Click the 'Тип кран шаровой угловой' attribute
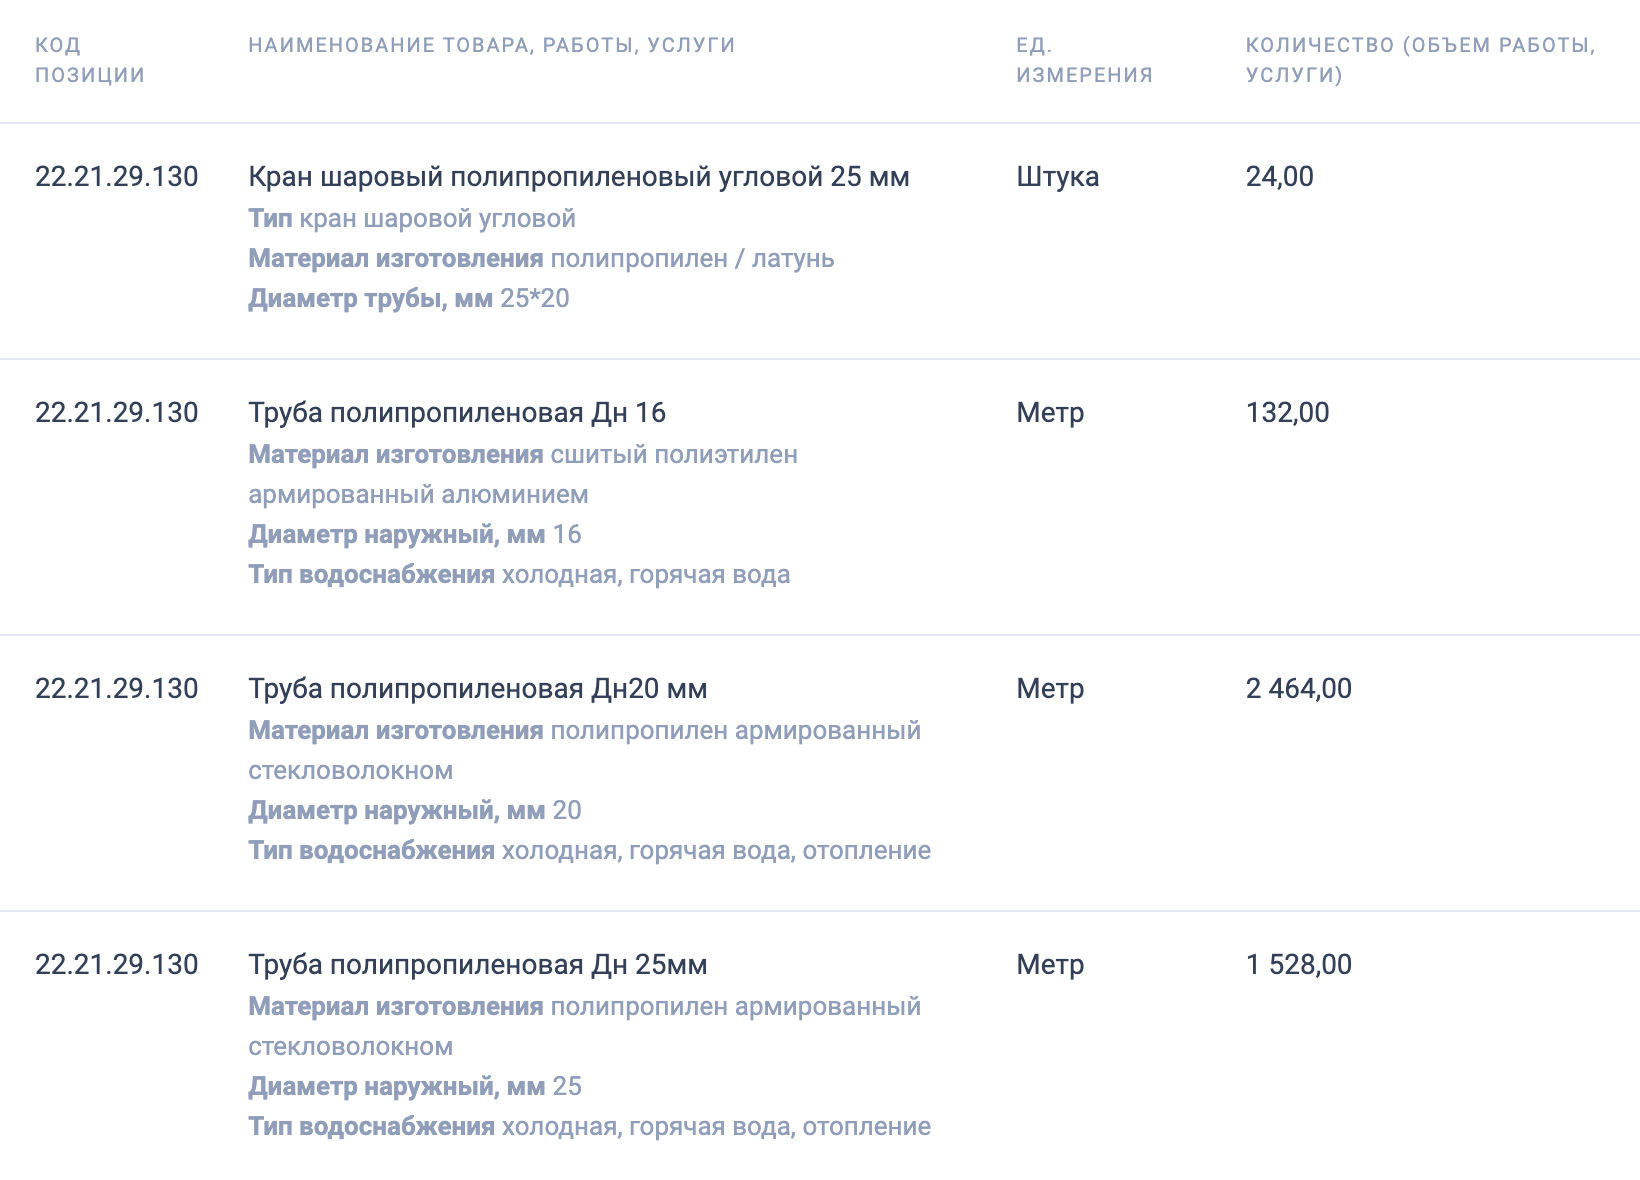Viewport: 1640px width, 1180px height. [411, 219]
